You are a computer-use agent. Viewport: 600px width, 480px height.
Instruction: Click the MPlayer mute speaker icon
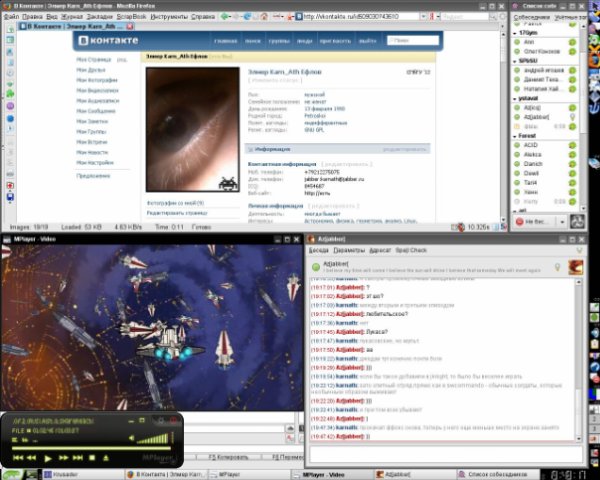click(x=131, y=438)
